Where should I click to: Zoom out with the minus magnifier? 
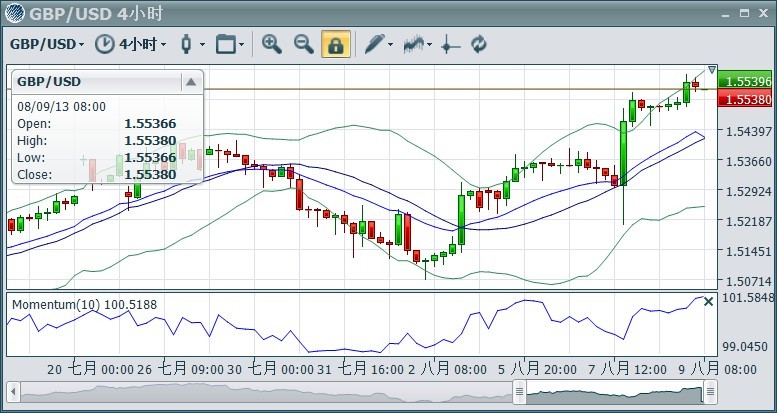click(x=304, y=44)
